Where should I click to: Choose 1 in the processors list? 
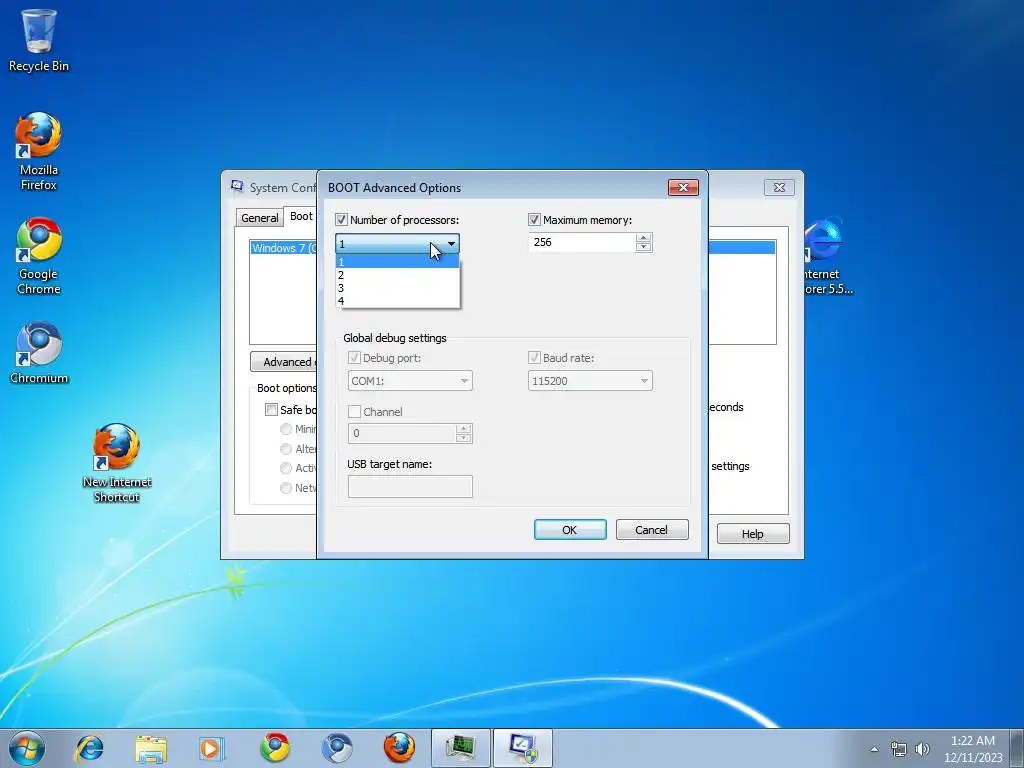tap(398, 262)
